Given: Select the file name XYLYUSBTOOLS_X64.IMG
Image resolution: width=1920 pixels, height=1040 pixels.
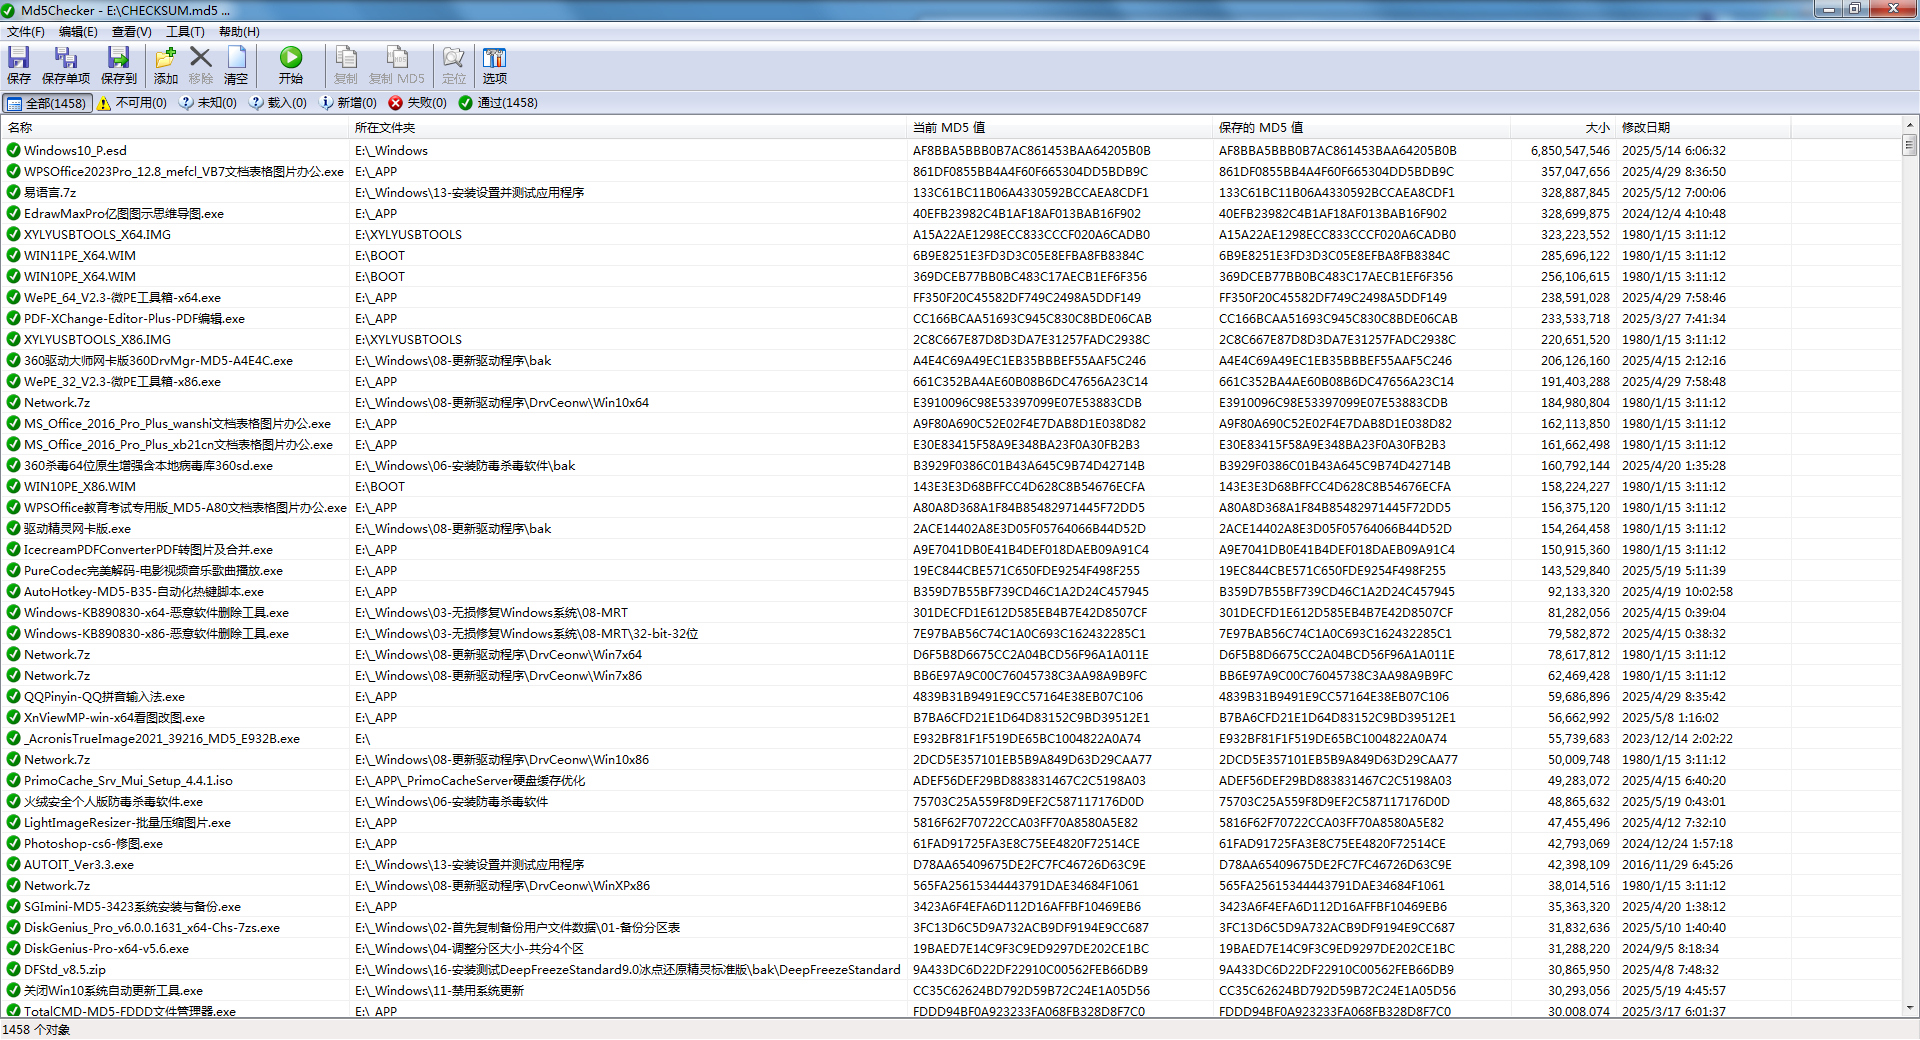Looking at the screenshot, I should coord(97,235).
